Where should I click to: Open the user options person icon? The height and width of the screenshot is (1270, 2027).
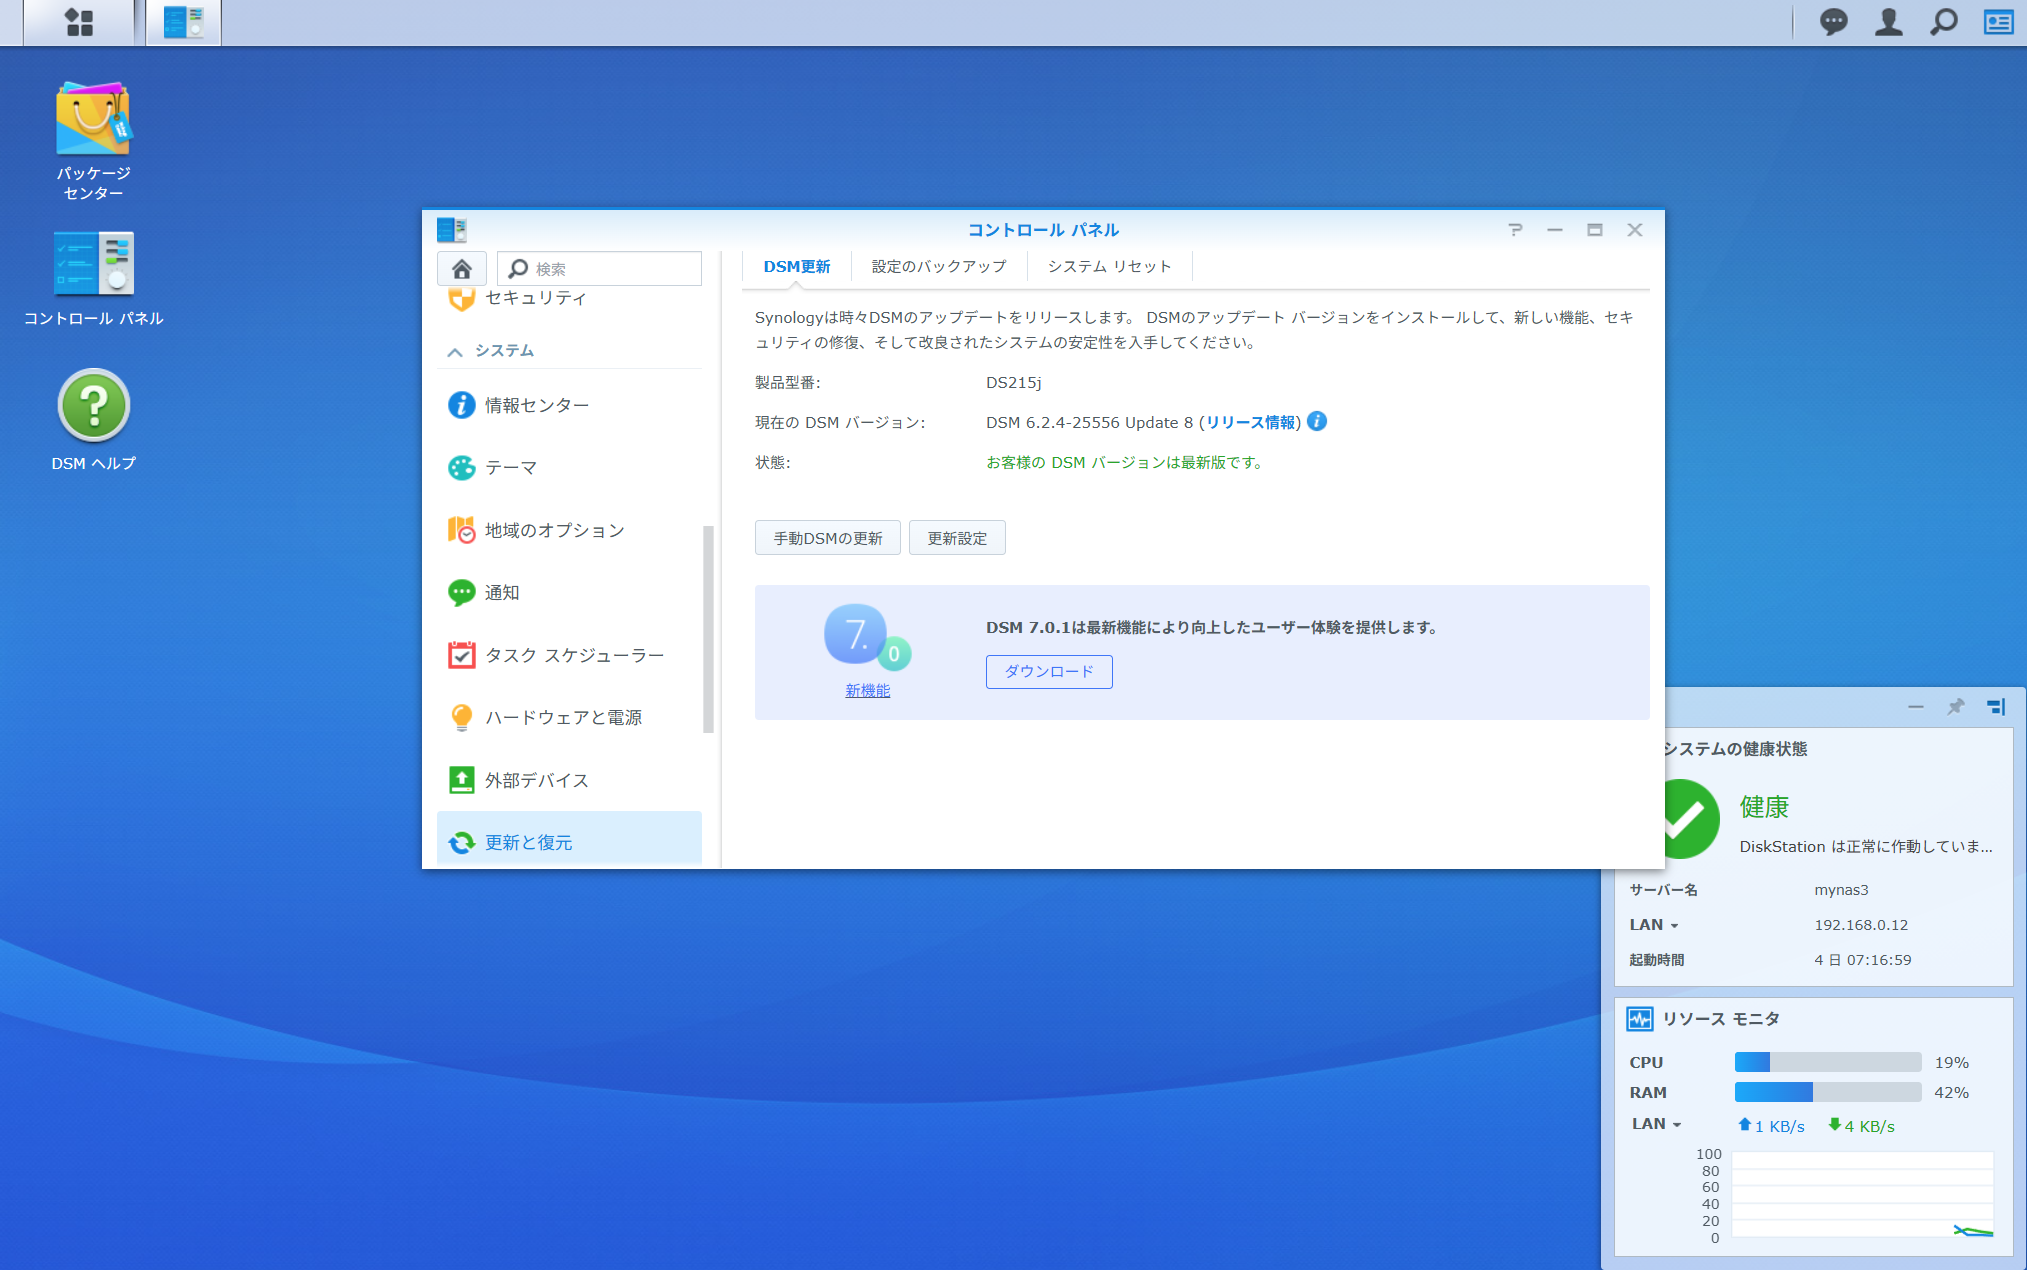(1888, 22)
